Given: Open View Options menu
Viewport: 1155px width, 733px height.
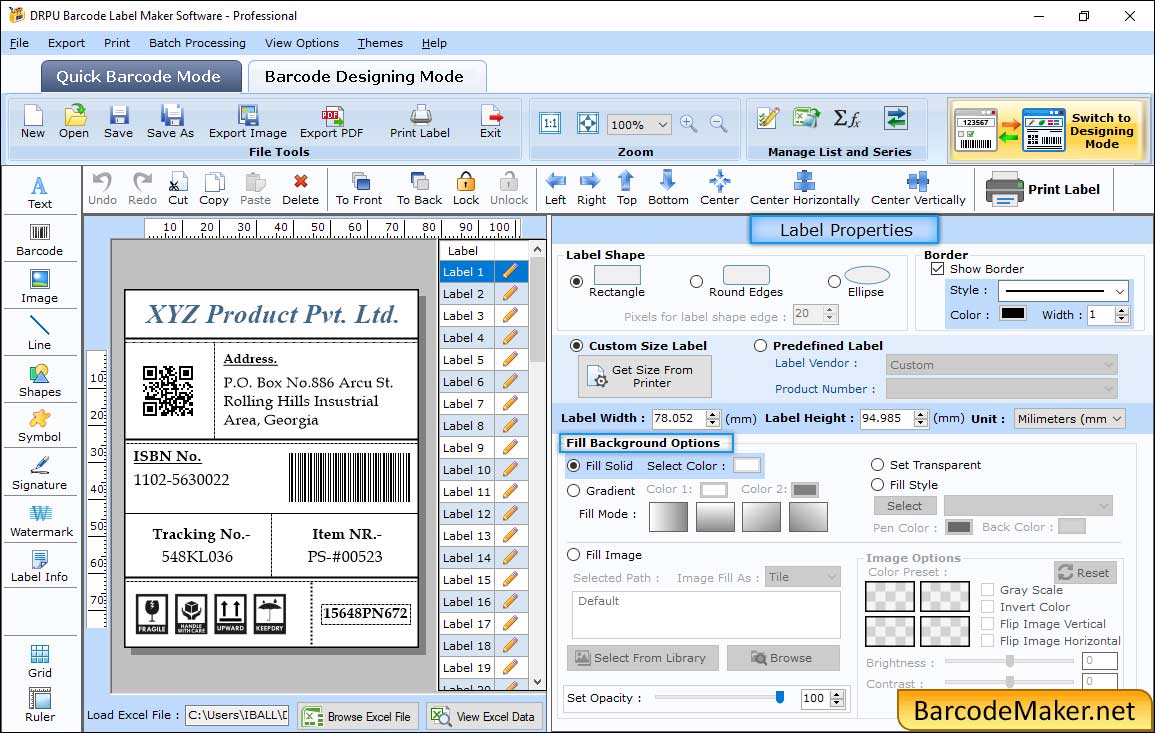Looking at the screenshot, I should (x=302, y=43).
